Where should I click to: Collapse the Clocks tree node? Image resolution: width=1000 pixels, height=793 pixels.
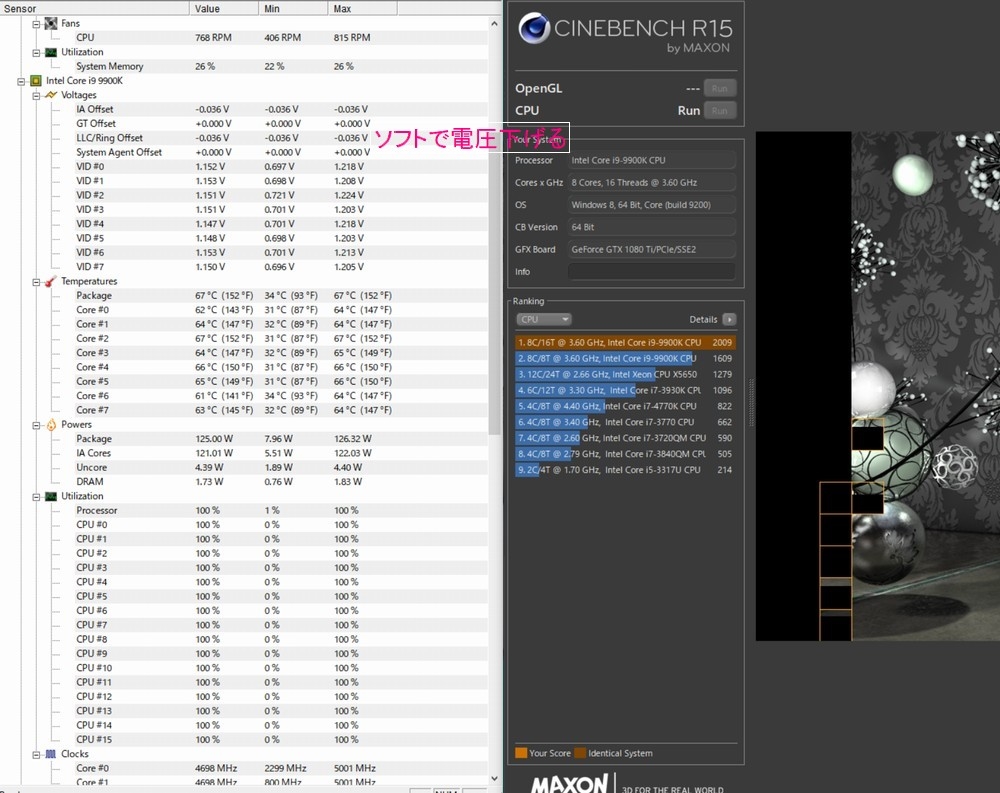[x=36, y=754]
